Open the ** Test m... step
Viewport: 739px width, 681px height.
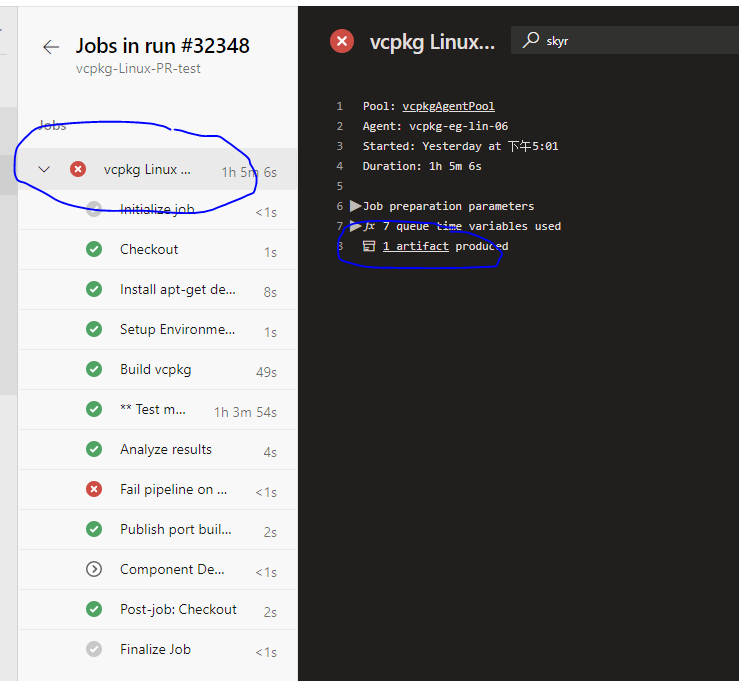(157, 410)
